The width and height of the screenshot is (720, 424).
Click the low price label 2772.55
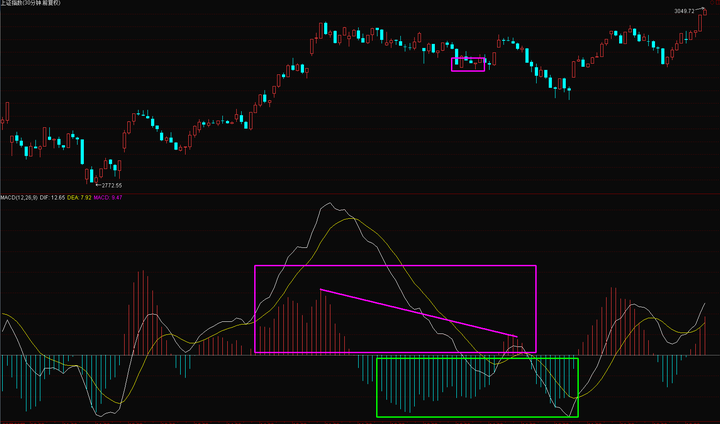click(112, 186)
